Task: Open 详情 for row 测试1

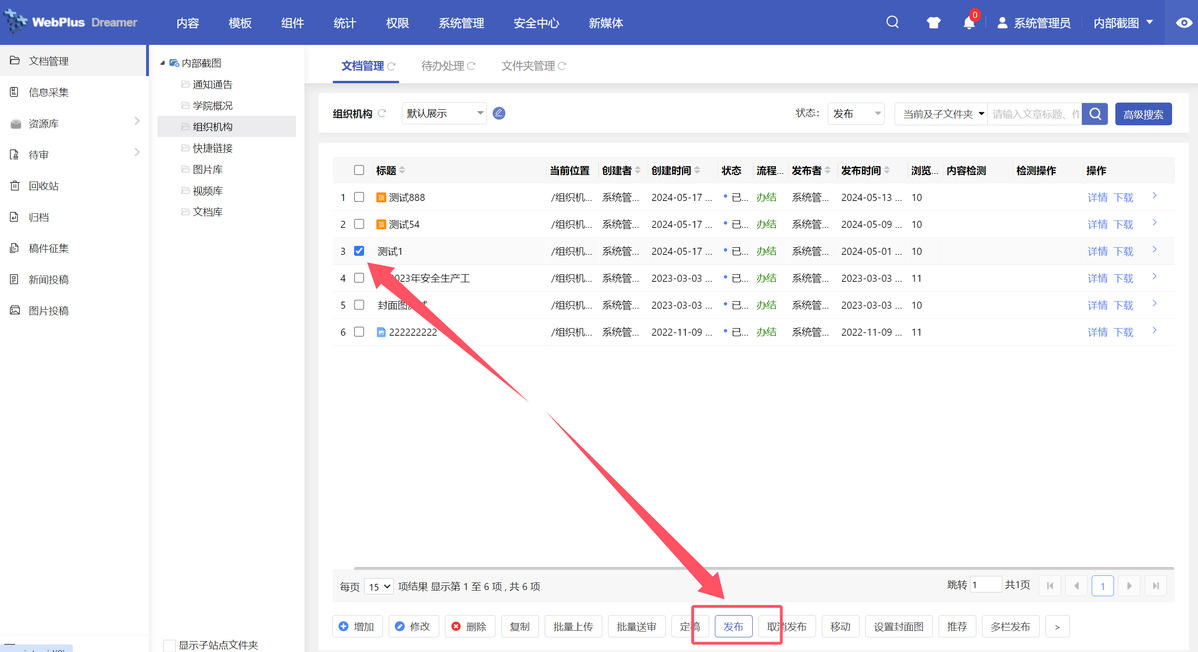Action: tap(1097, 251)
